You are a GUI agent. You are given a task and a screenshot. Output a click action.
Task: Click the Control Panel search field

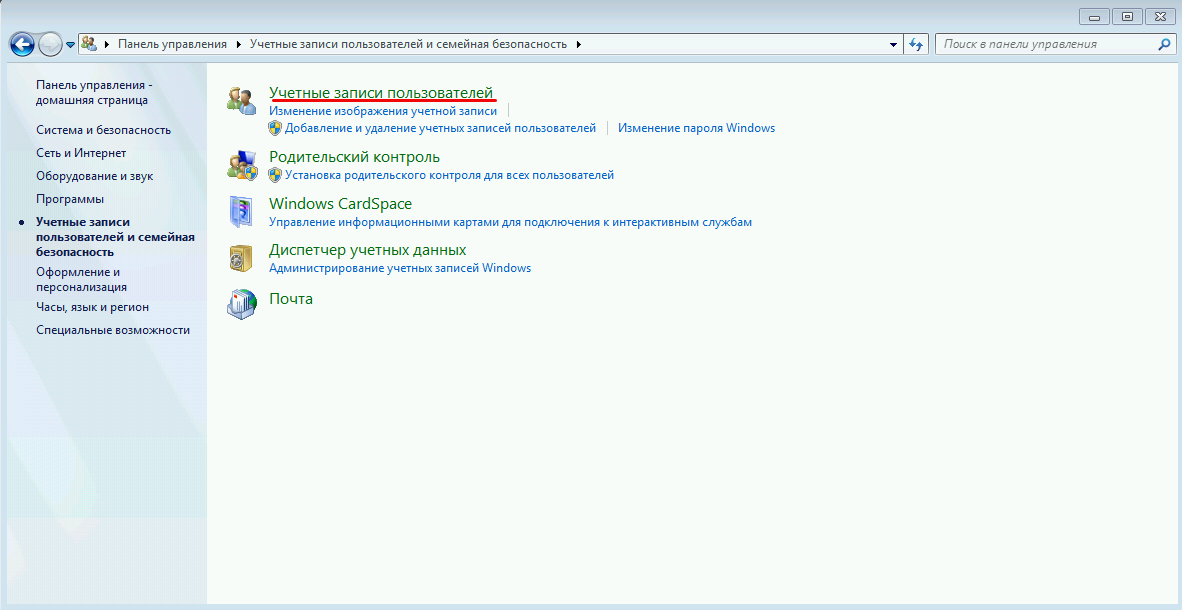point(1045,44)
